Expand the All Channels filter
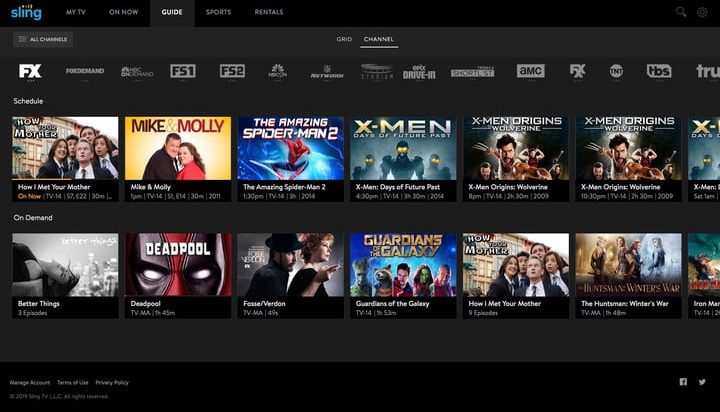This screenshot has width=720, height=412. pos(43,39)
